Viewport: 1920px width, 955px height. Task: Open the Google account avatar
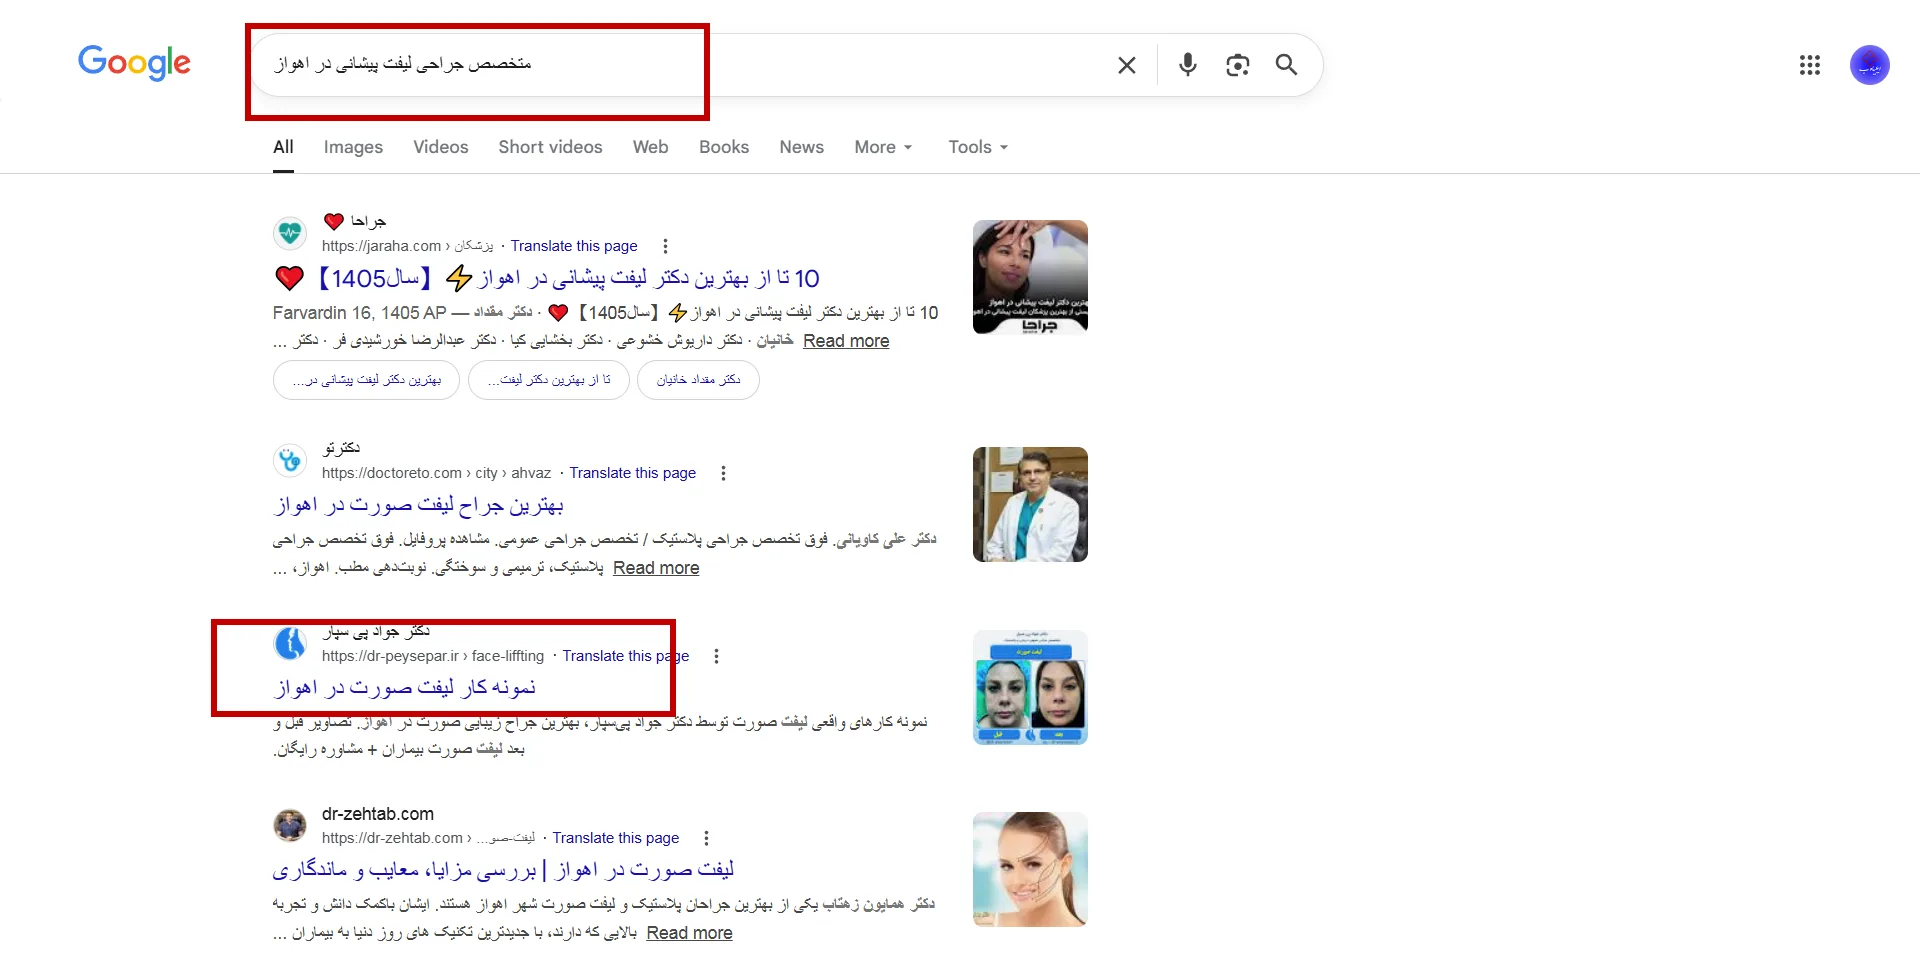click(1869, 65)
